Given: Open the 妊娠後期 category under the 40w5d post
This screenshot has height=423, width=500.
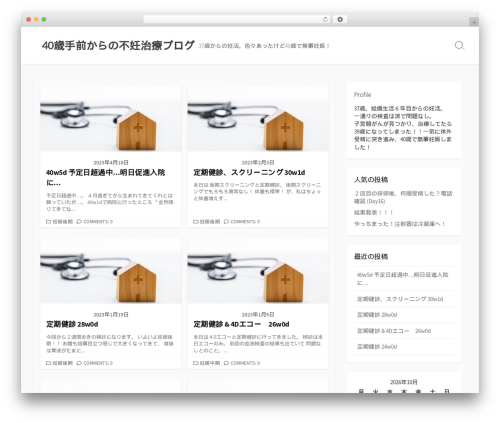Looking at the screenshot, I should tap(63, 222).
